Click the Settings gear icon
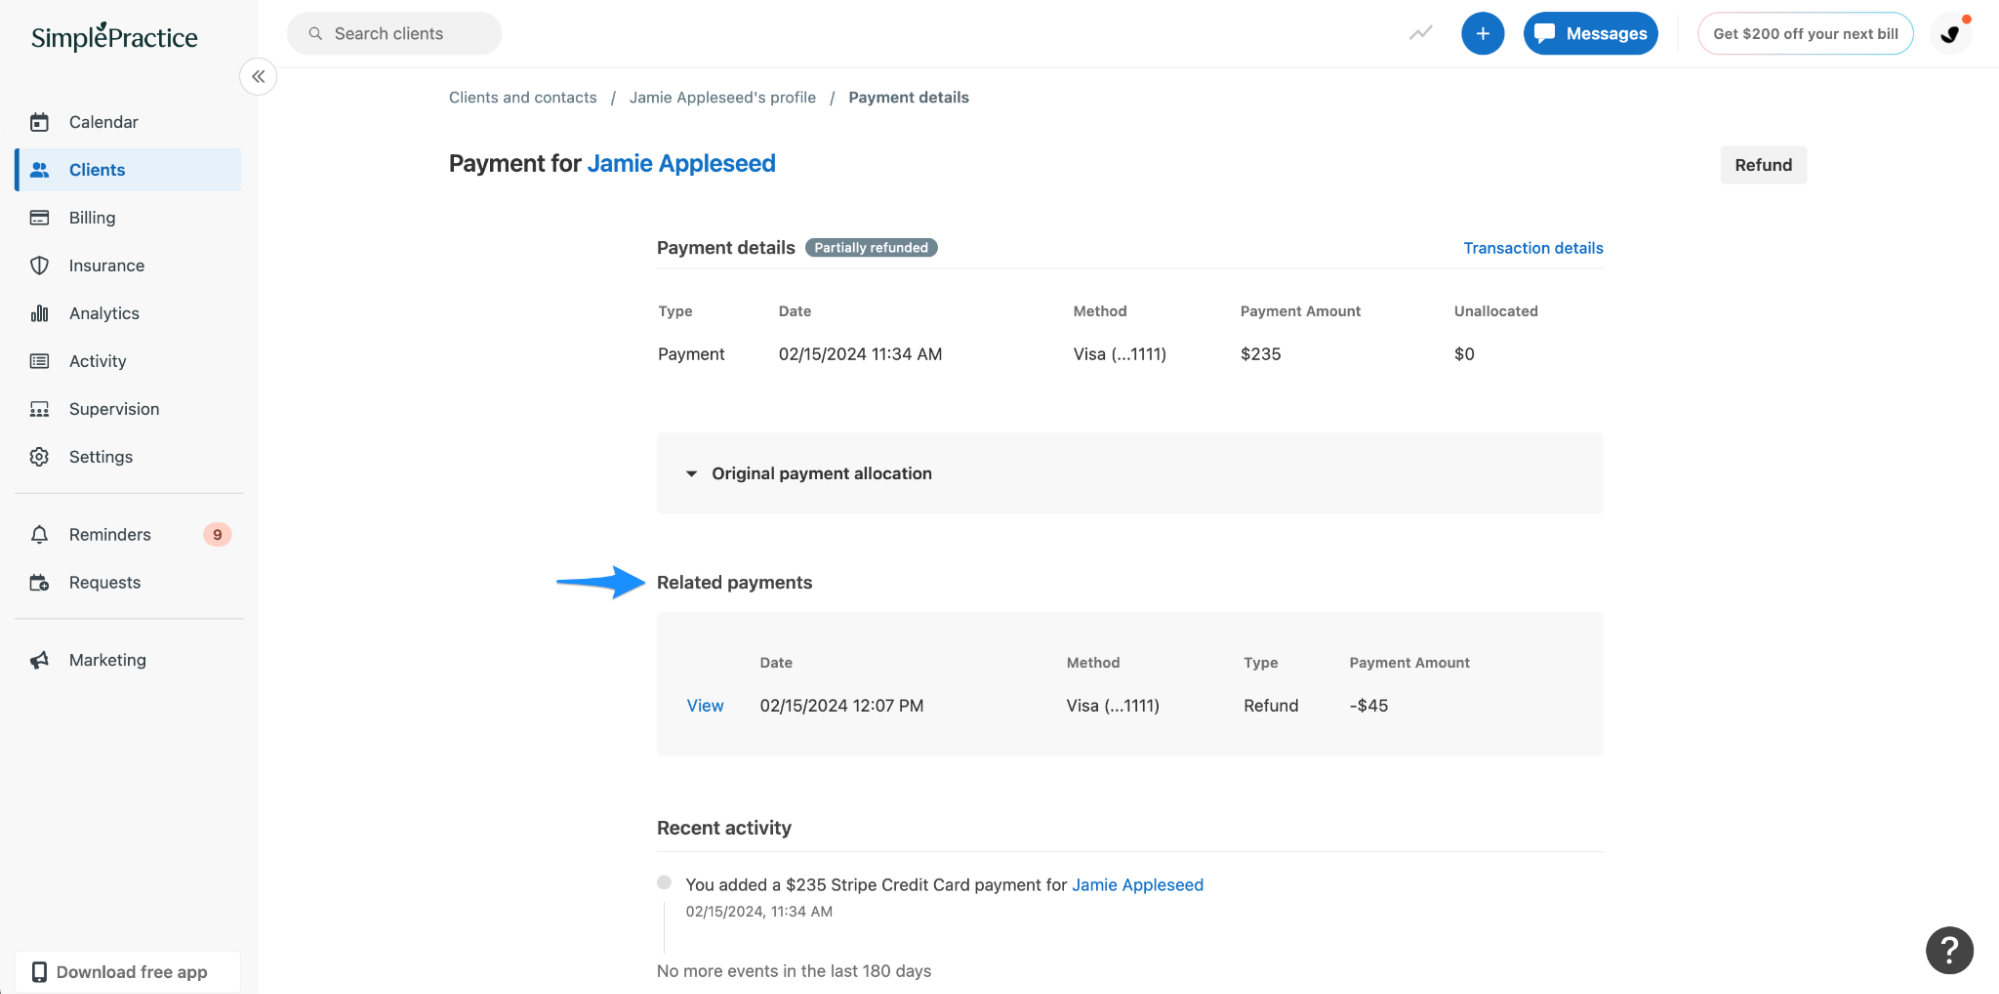The image size is (1999, 994). point(39,457)
